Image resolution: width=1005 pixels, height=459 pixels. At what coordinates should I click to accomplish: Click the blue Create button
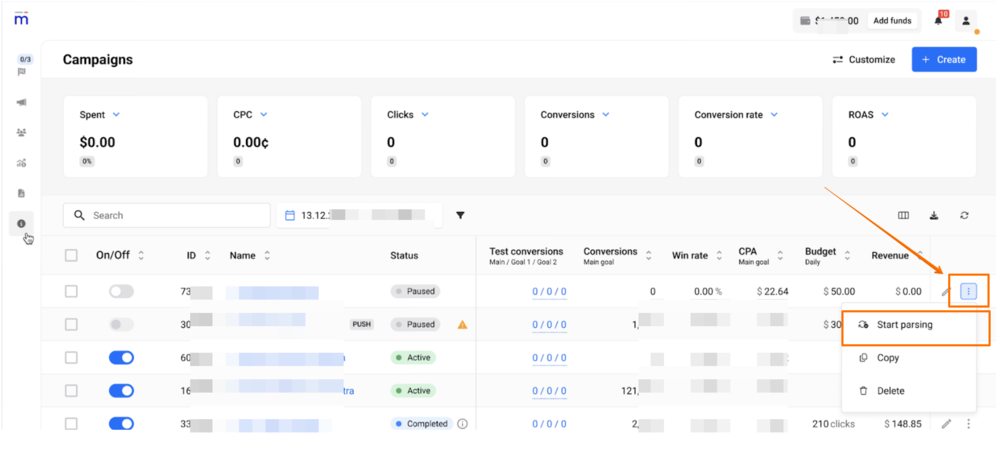point(944,59)
